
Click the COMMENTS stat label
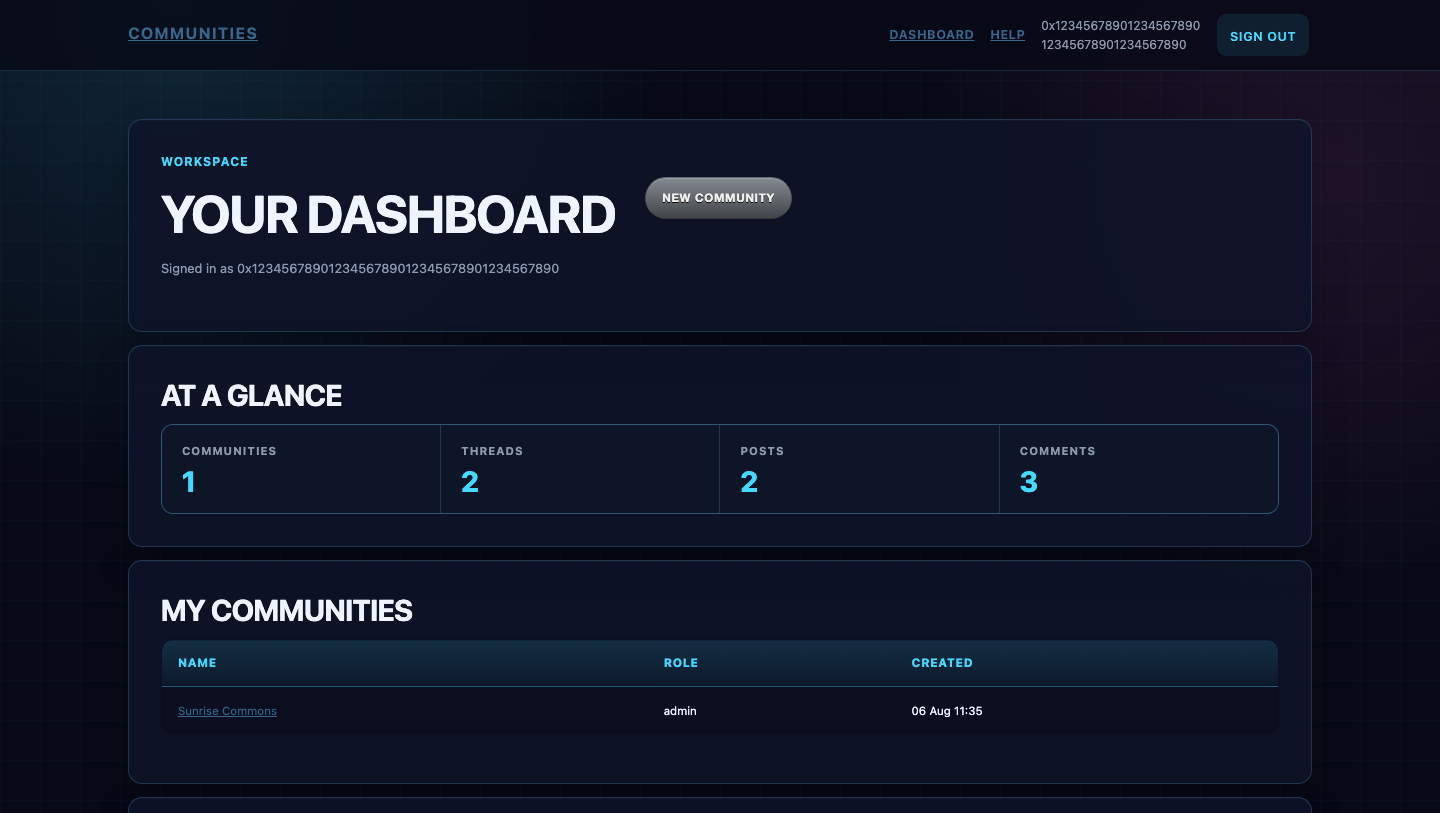point(1057,451)
